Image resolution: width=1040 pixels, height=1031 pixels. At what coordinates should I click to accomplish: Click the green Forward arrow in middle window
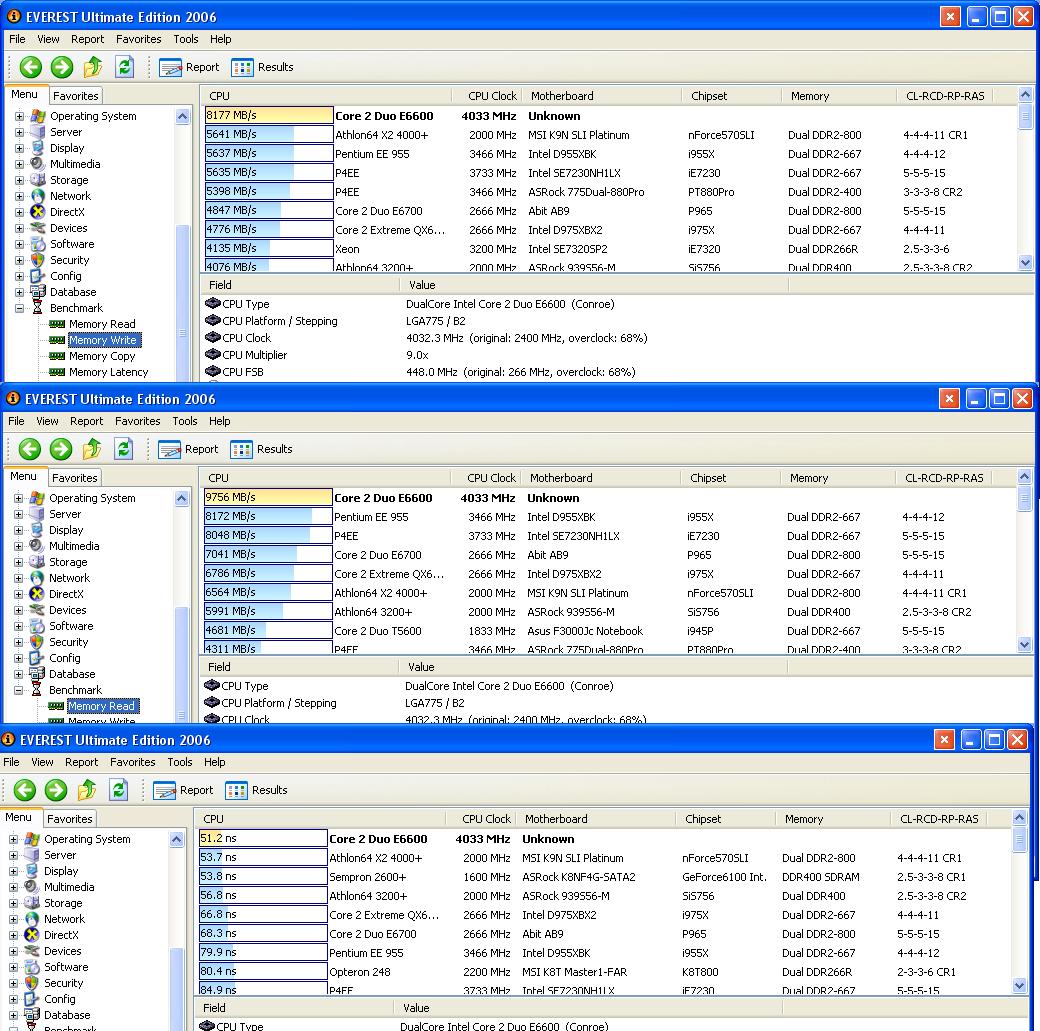point(60,449)
